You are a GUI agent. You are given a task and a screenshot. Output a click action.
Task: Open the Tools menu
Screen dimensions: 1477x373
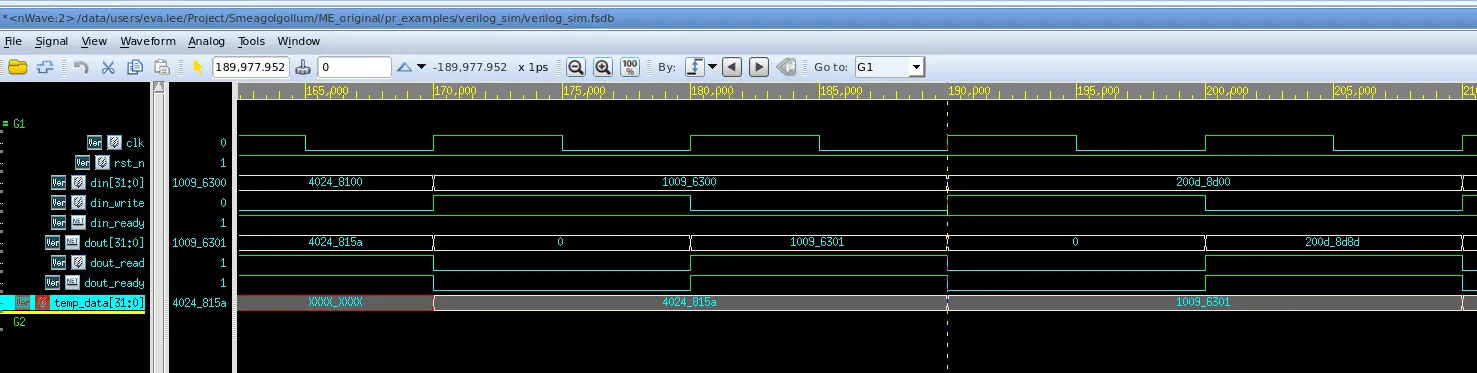(251, 41)
